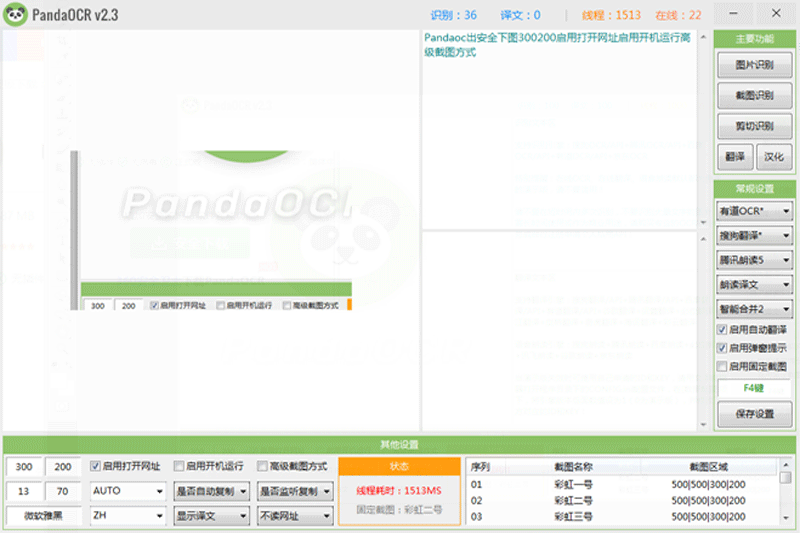Click the F4键 hotkey field
The height and width of the screenshot is (533, 800).
click(754, 388)
